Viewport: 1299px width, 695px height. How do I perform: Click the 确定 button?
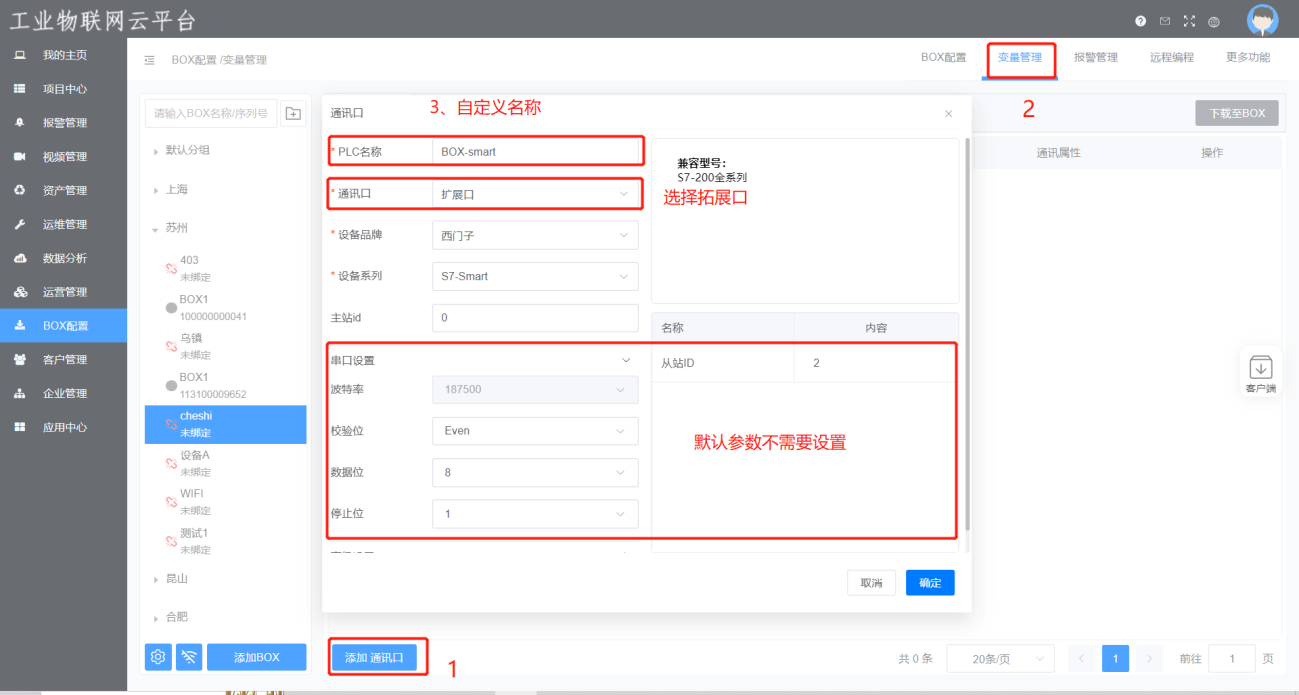coord(930,583)
